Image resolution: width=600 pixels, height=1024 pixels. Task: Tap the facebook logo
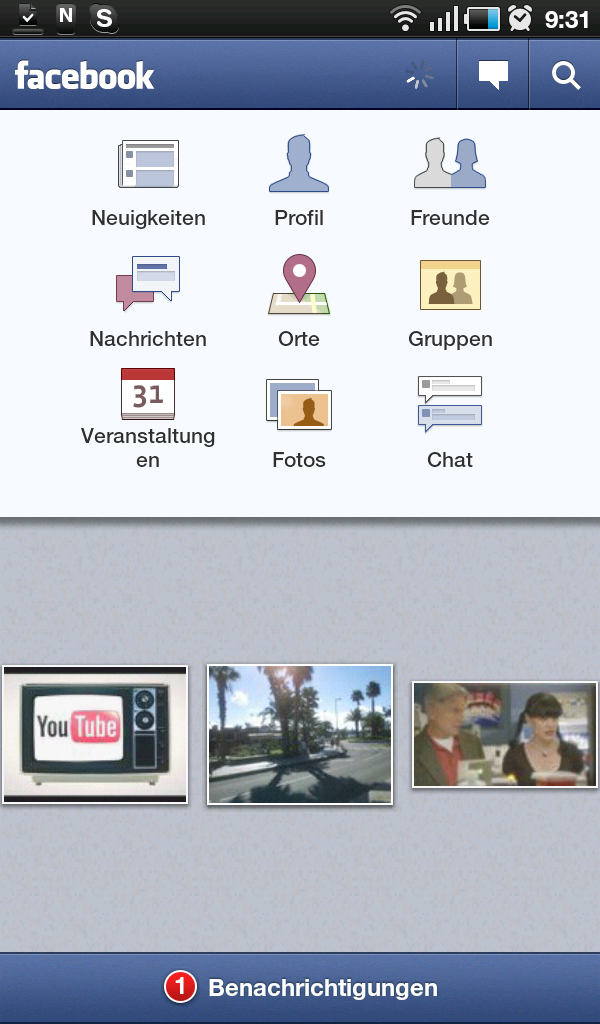pos(85,76)
